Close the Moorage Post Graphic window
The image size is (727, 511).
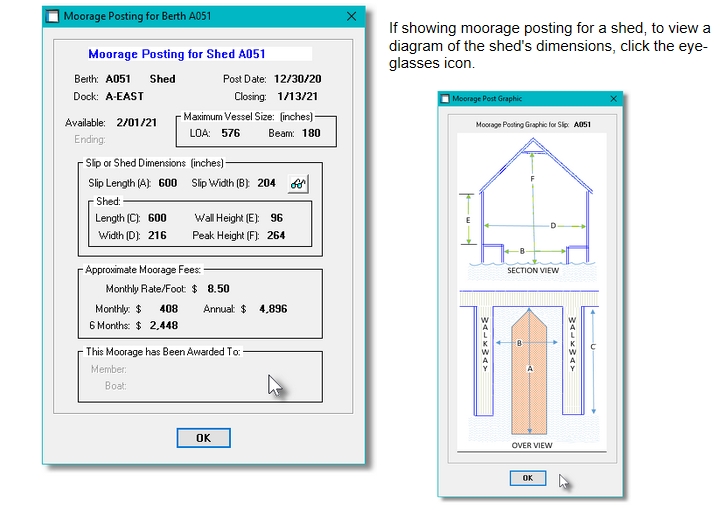coord(612,99)
